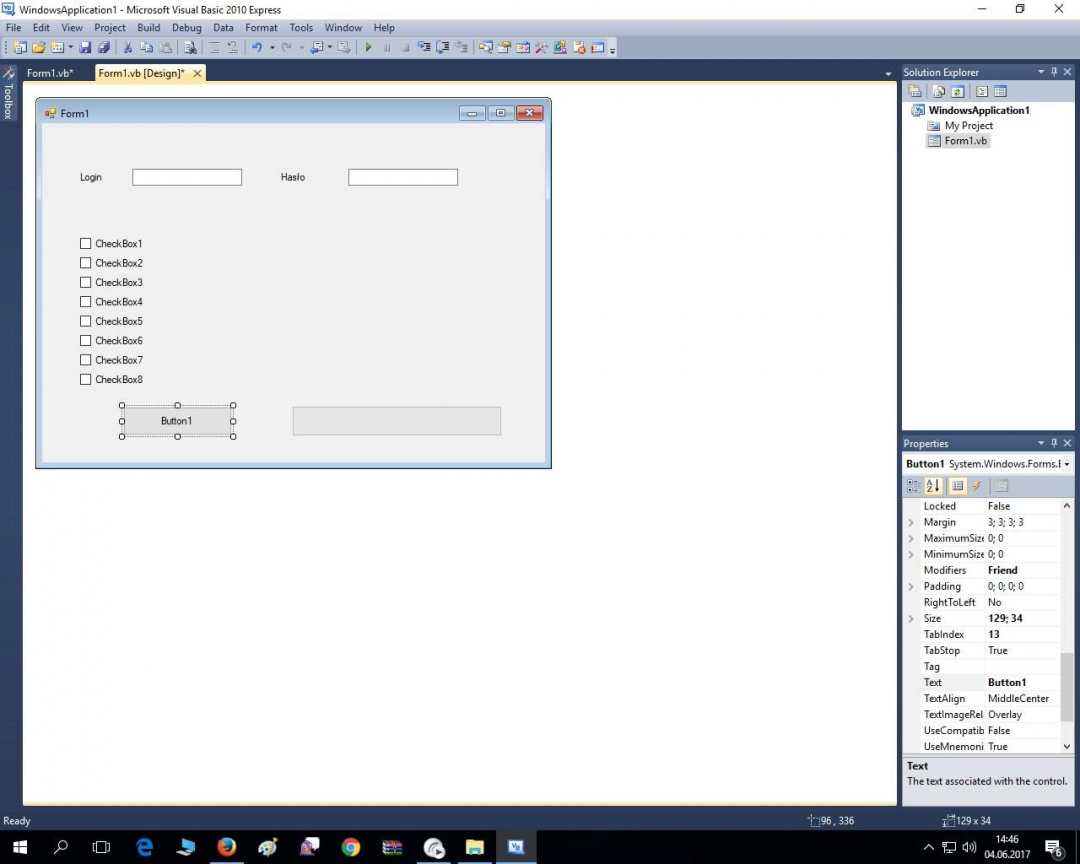Show events with the lightning bolt icon
The width and height of the screenshot is (1080, 864).
click(977, 486)
